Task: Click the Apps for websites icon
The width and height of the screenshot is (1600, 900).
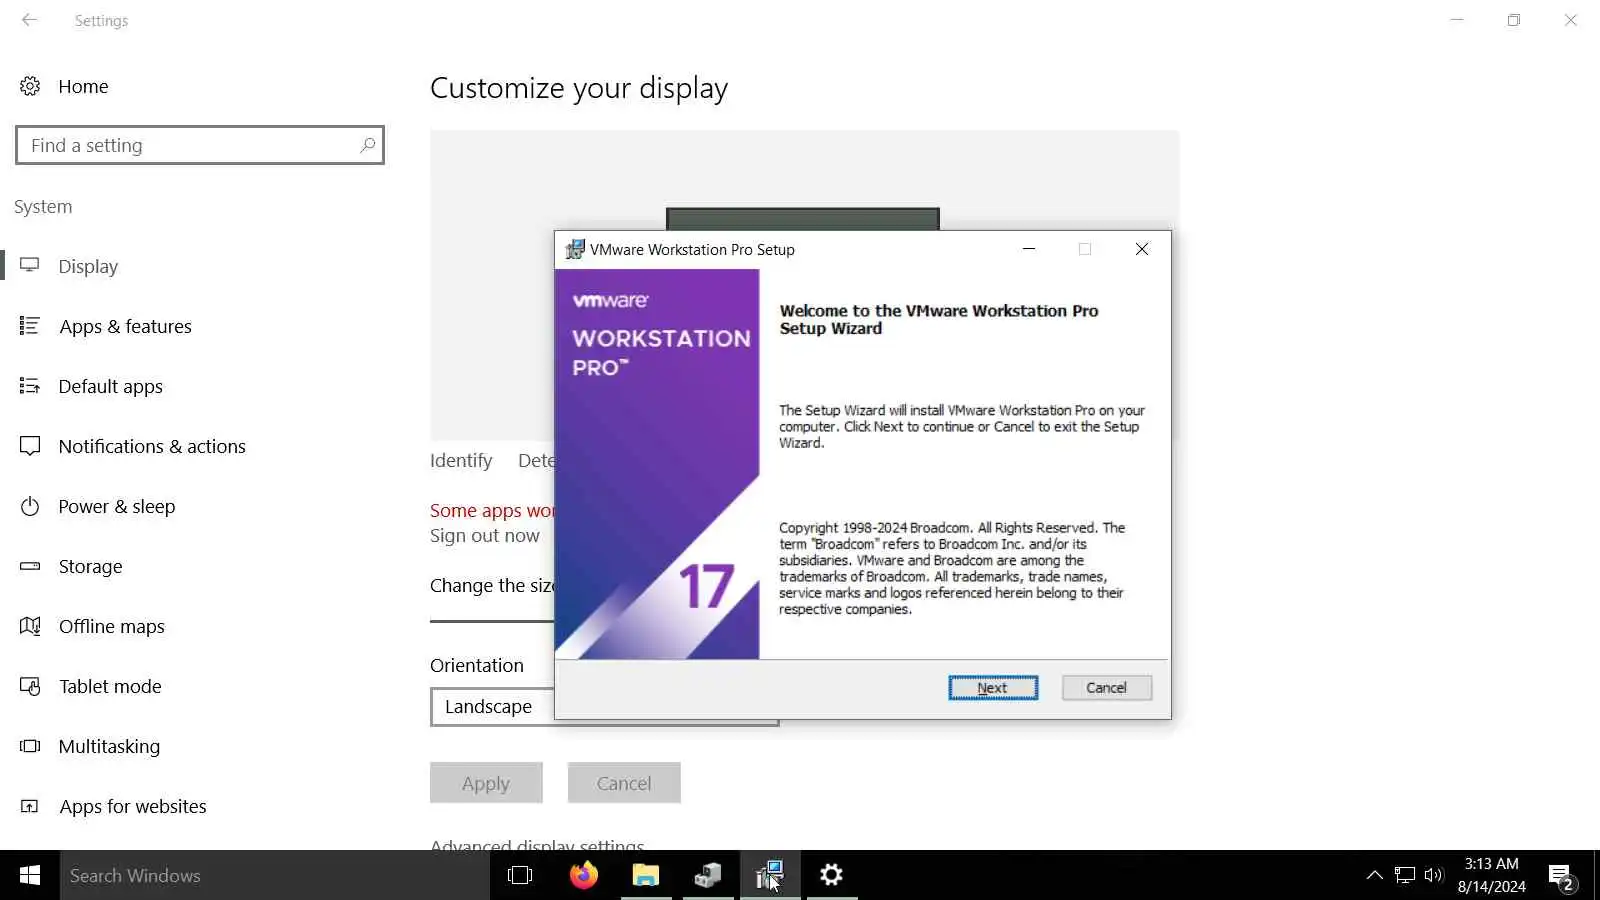Action: 30,806
